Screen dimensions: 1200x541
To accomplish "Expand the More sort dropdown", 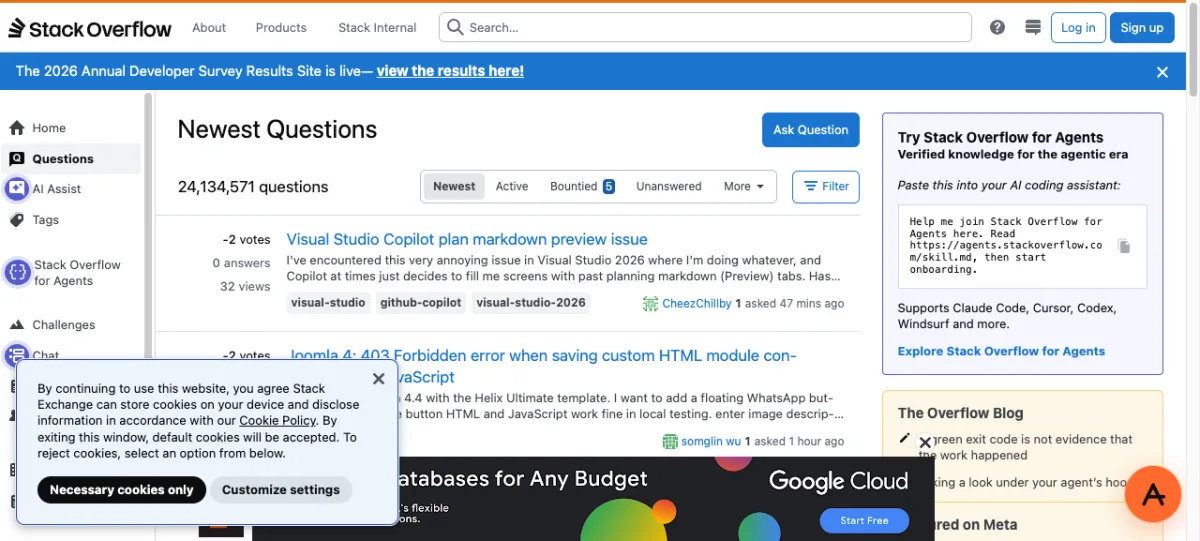I will pyautogui.click(x=744, y=186).
